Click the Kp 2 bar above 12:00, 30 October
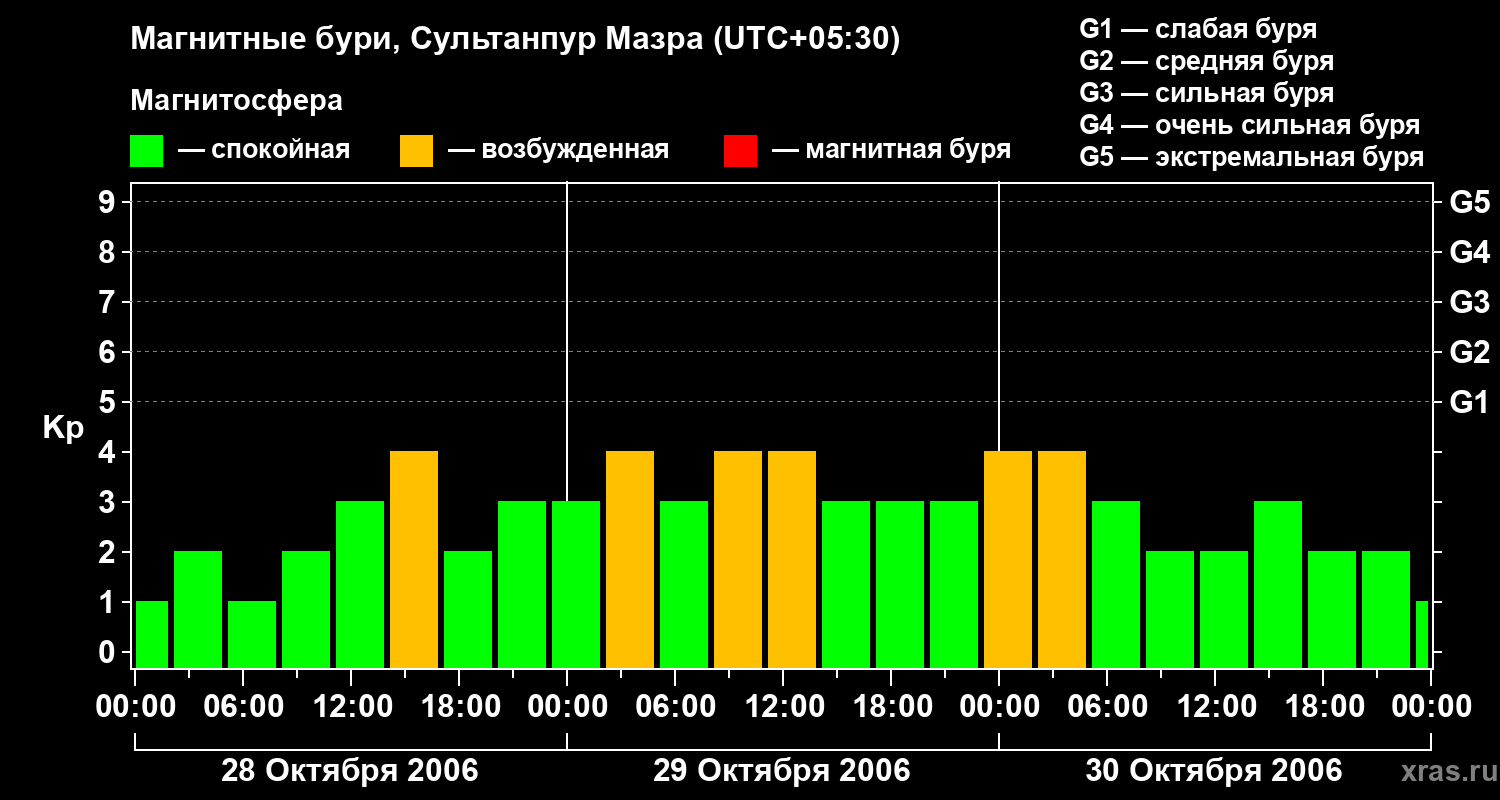 [x=1224, y=609]
